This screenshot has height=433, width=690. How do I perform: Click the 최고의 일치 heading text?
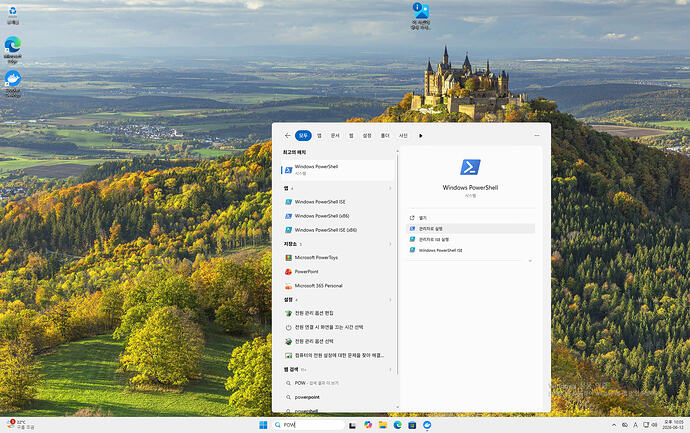click(x=294, y=152)
